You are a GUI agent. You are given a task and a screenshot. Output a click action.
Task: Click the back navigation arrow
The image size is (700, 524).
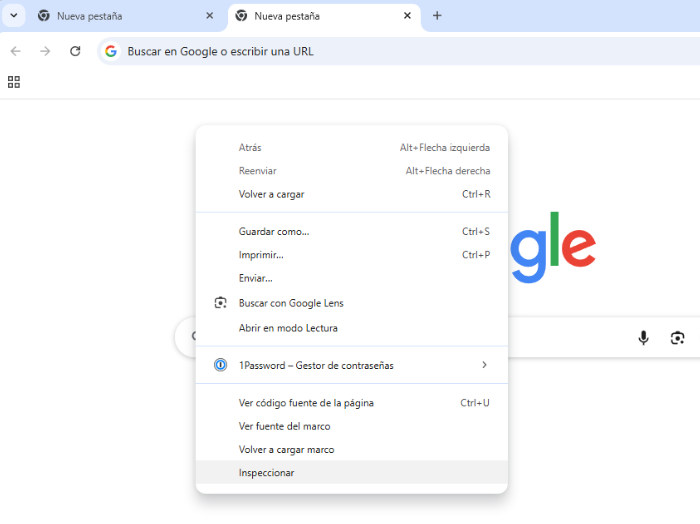pyautogui.click(x=15, y=51)
